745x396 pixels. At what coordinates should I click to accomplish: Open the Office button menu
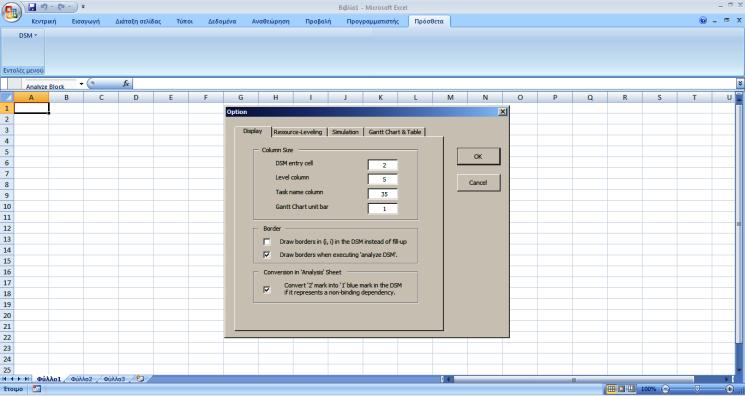point(11,11)
